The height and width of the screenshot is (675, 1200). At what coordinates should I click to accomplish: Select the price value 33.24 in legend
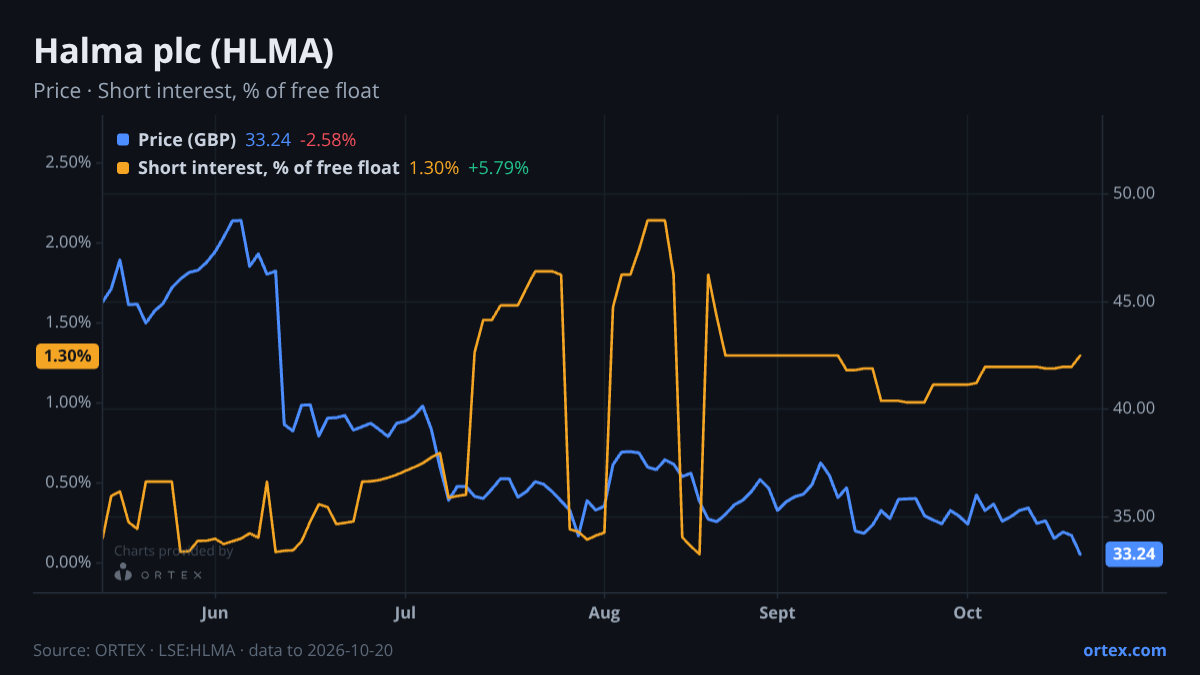click(x=268, y=140)
